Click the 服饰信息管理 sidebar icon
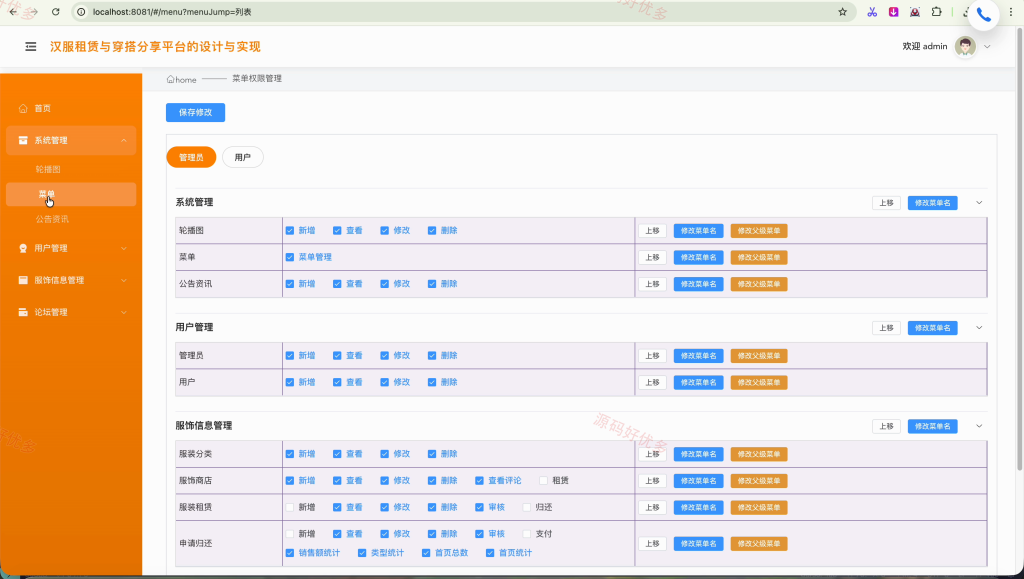Viewport: 1024px width, 579px height. pyautogui.click(x=23, y=280)
